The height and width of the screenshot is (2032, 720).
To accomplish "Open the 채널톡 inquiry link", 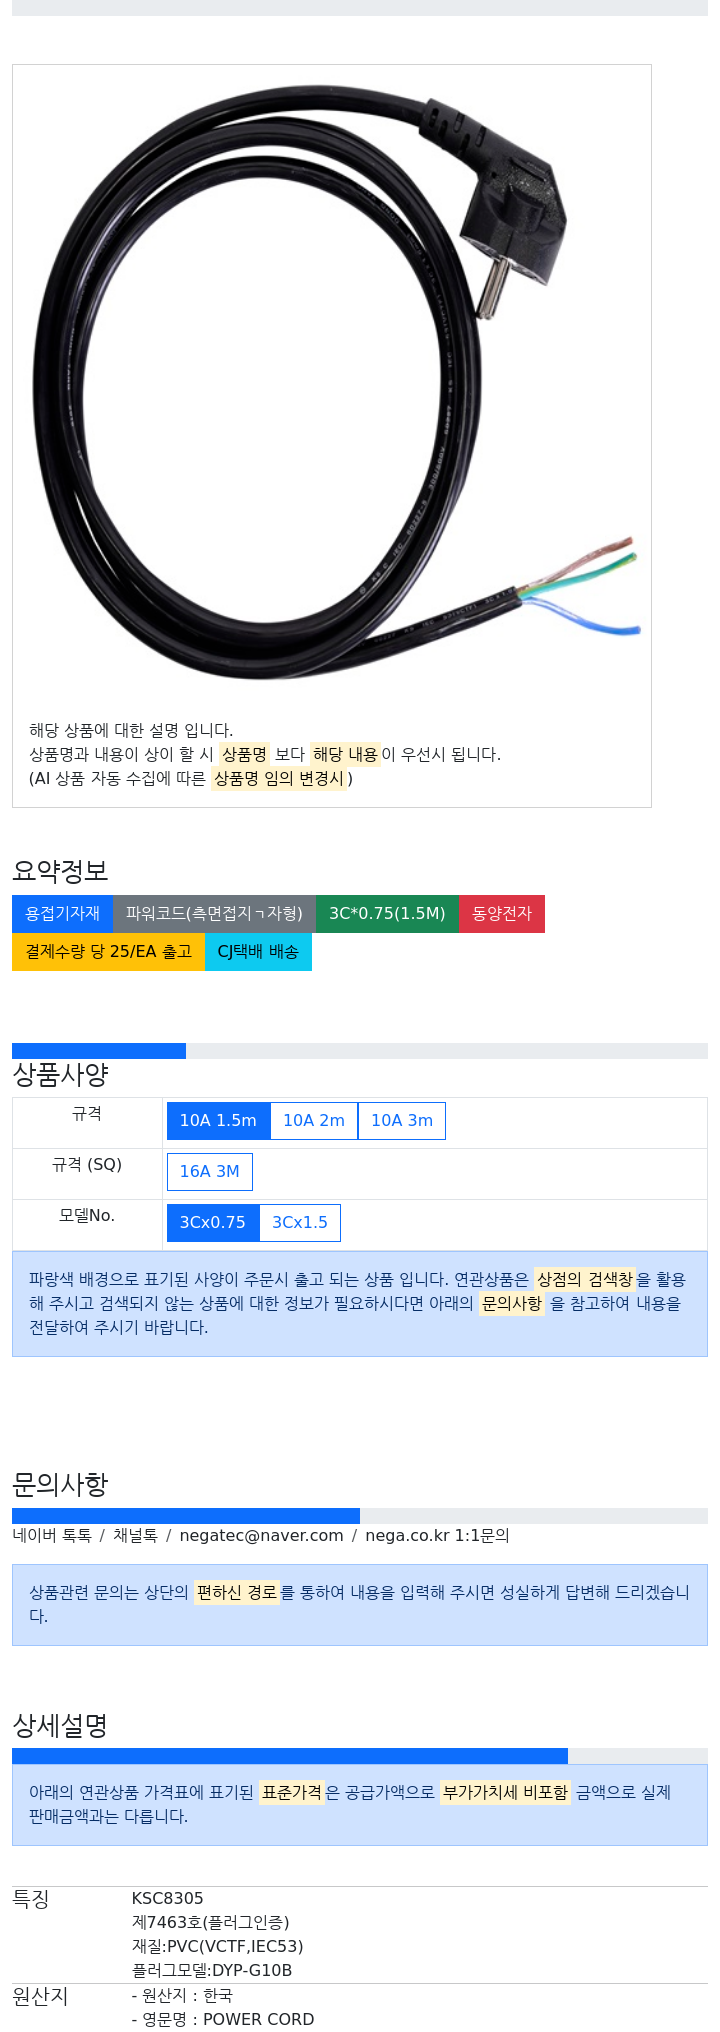I will pos(135,1536).
